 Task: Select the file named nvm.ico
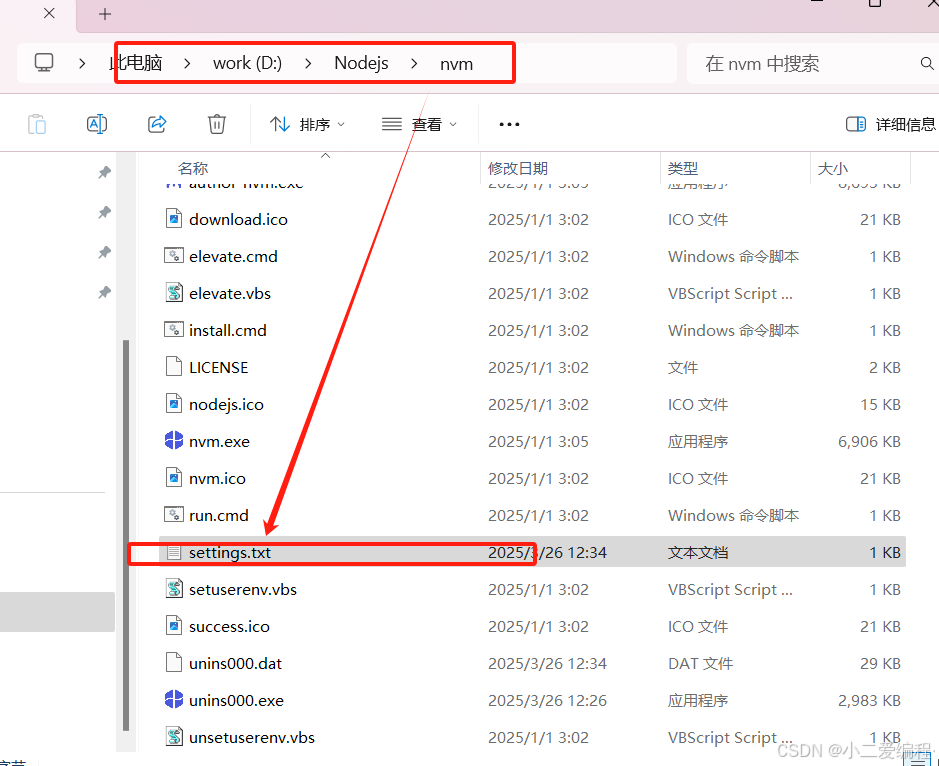pos(217,479)
